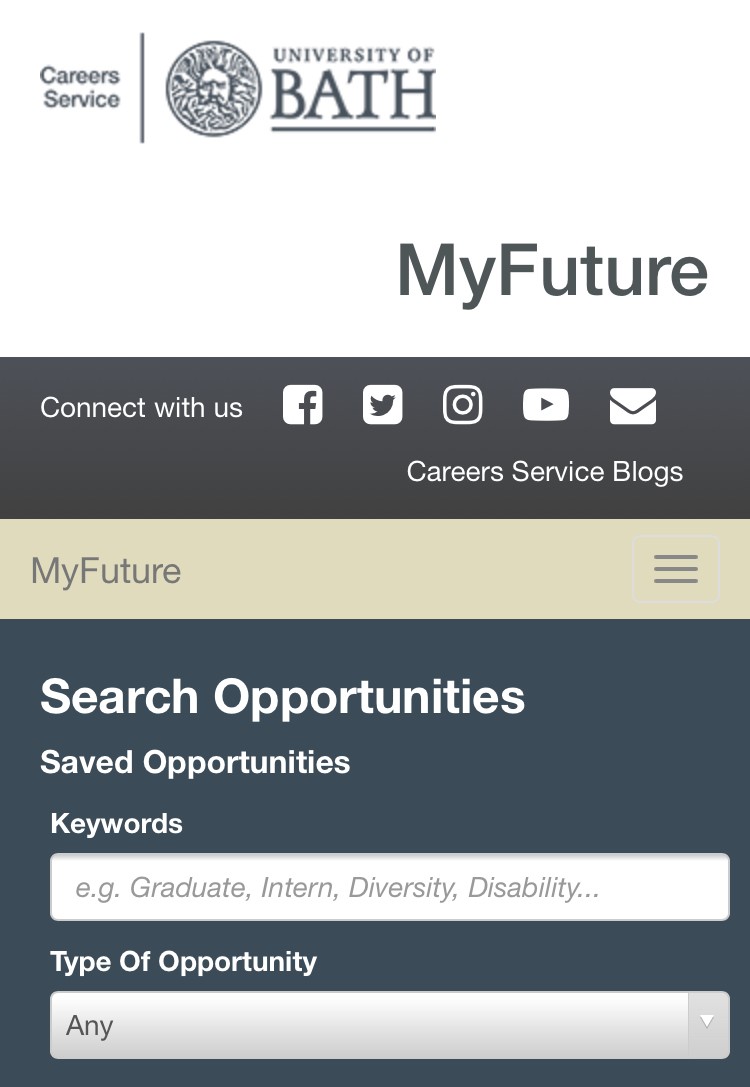Image resolution: width=750 pixels, height=1087 pixels.
Task: Click the Connect with us text
Action: (x=141, y=408)
